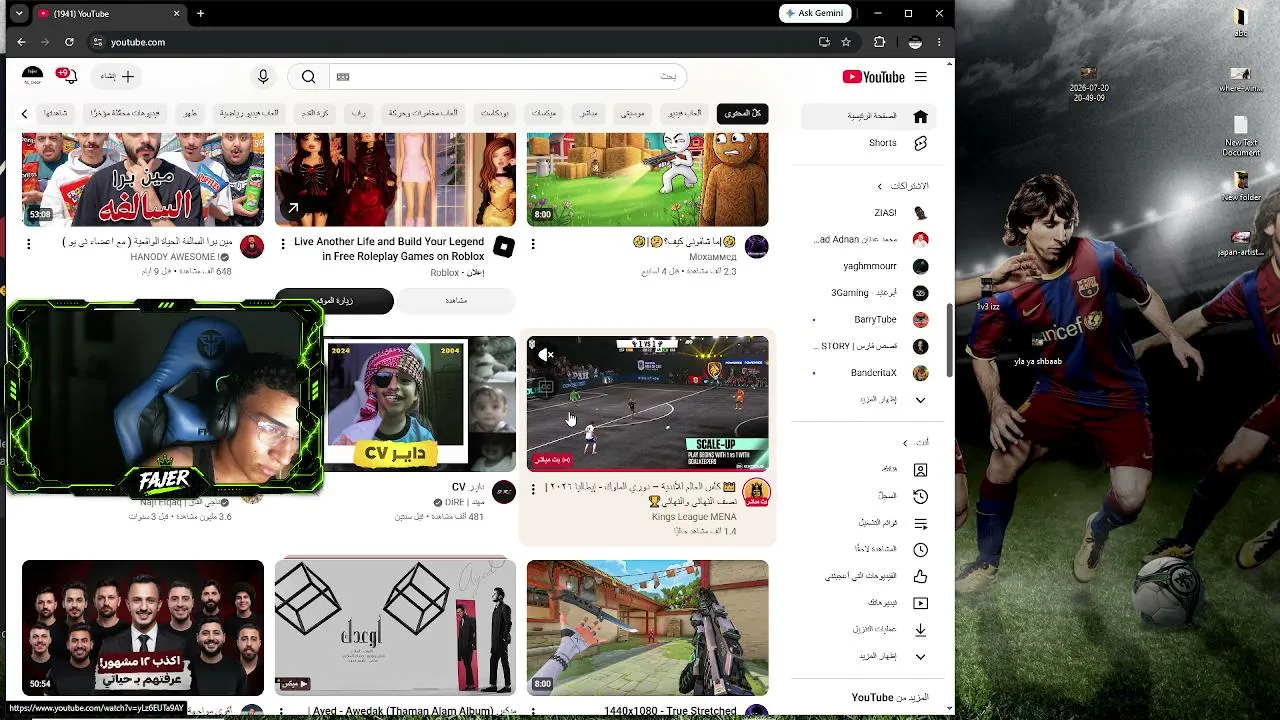
Task: Open the Kings League MENA channel name link
Action: [694, 517]
